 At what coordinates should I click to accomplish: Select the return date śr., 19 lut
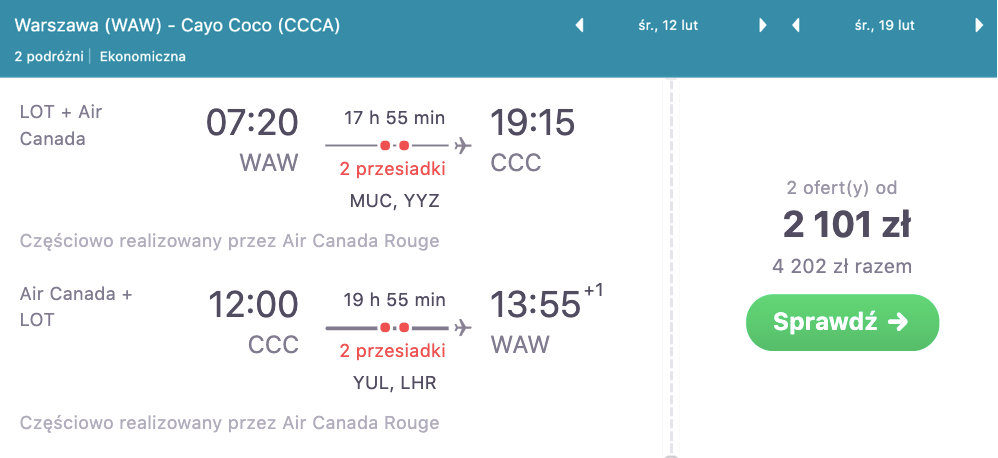(886, 26)
